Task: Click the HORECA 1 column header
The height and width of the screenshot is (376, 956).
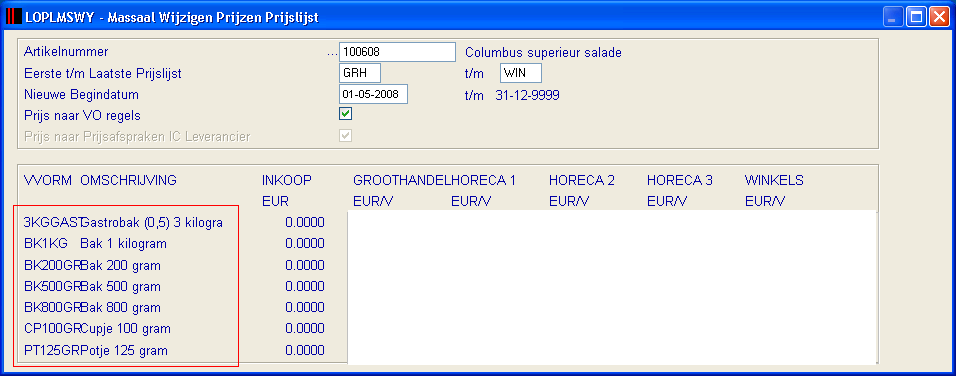Action: click(483, 180)
